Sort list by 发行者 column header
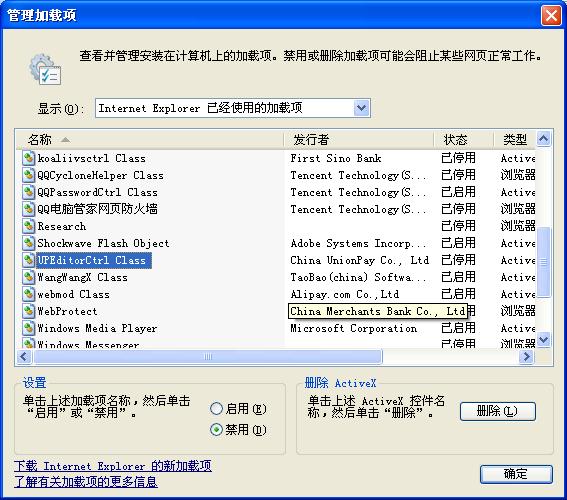The height and width of the screenshot is (500, 567). pyautogui.click(x=359, y=140)
